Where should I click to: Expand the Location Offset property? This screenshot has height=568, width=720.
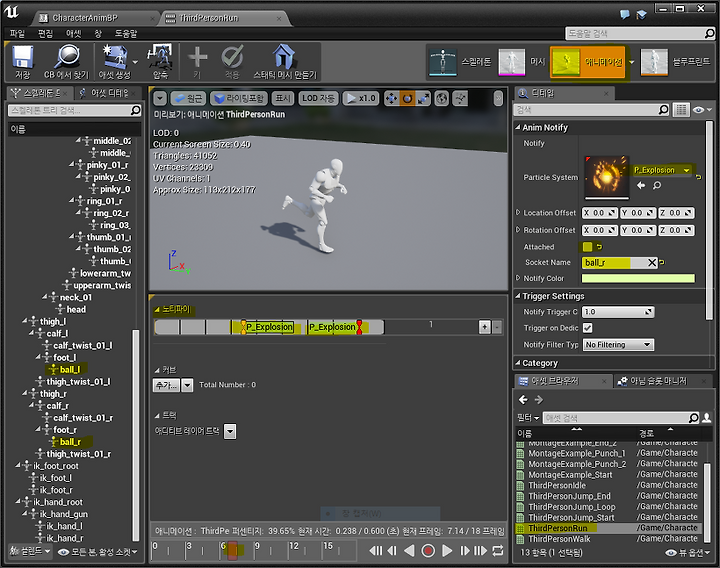pos(518,213)
